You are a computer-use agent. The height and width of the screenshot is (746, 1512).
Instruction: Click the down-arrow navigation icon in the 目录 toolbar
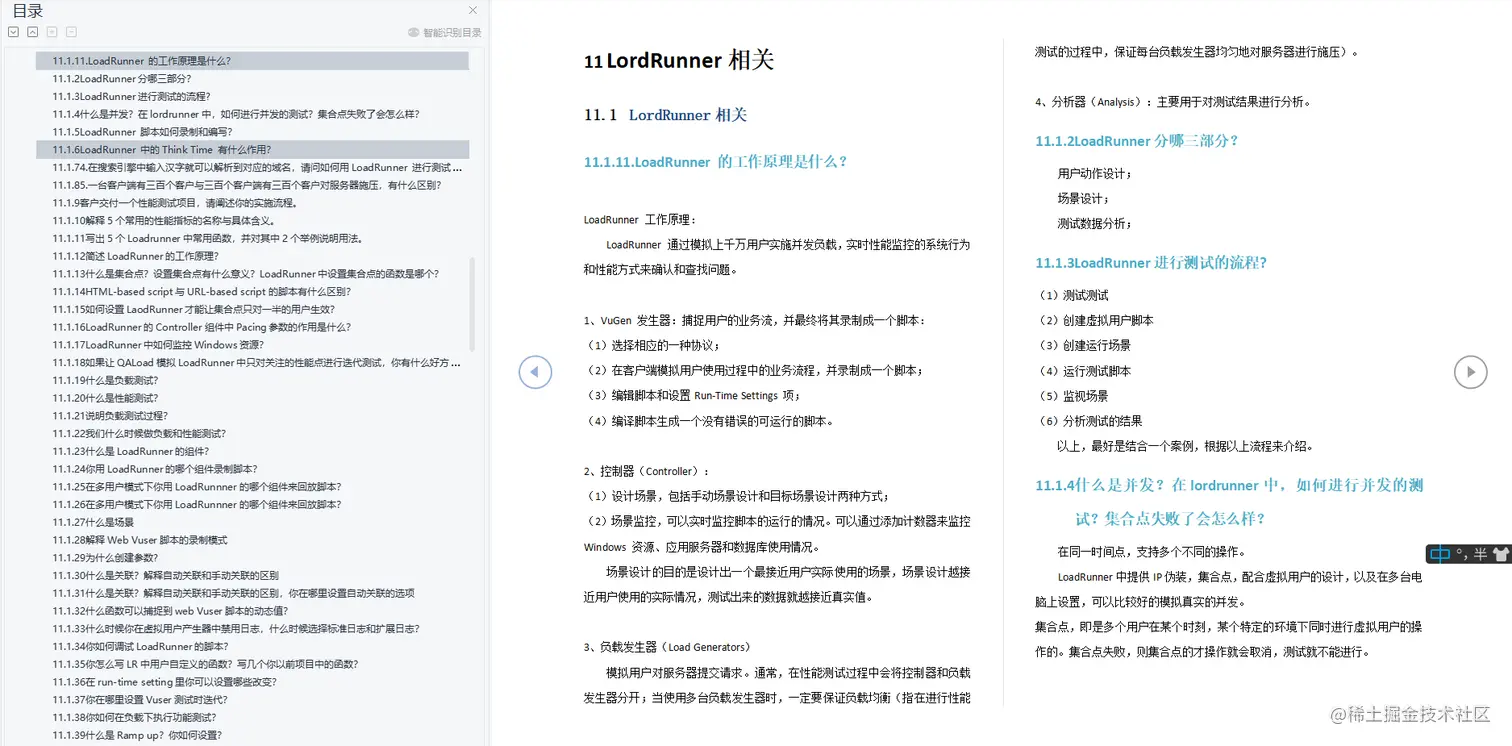tap(12, 31)
